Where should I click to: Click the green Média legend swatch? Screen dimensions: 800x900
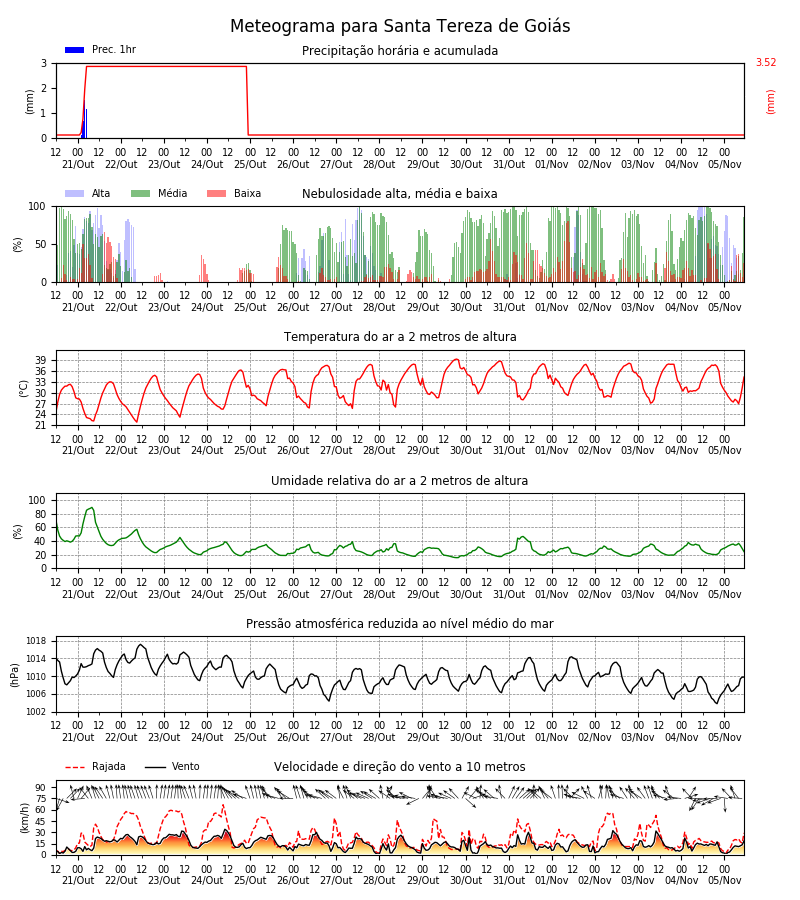[x=141, y=193]
